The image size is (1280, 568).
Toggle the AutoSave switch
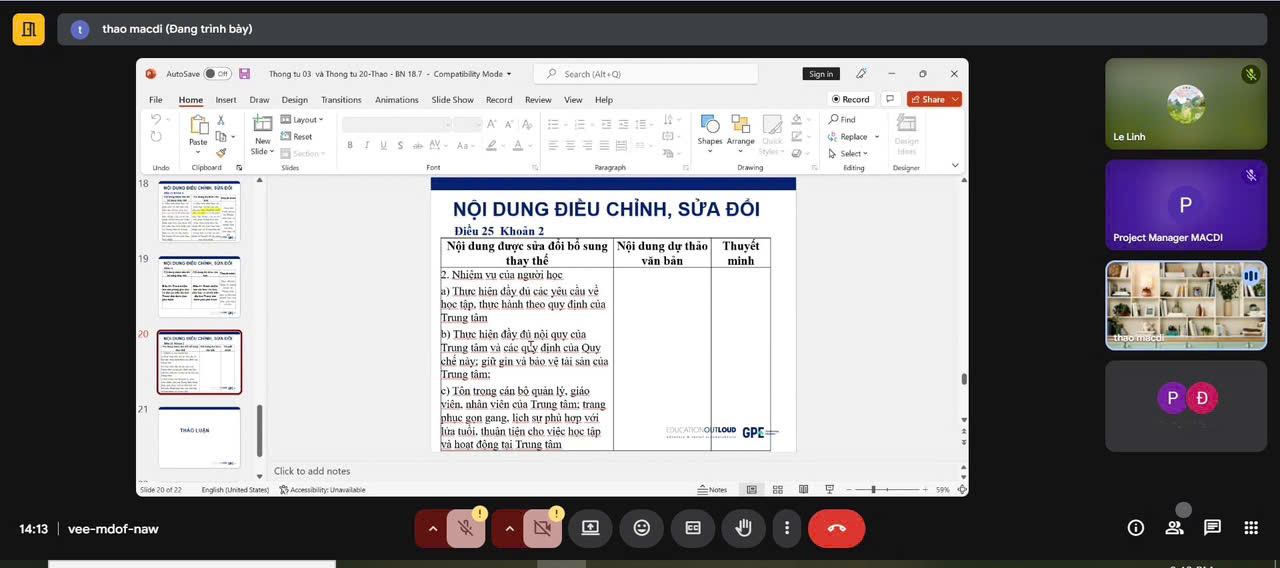pyautogui.click(x=216, y=74)
